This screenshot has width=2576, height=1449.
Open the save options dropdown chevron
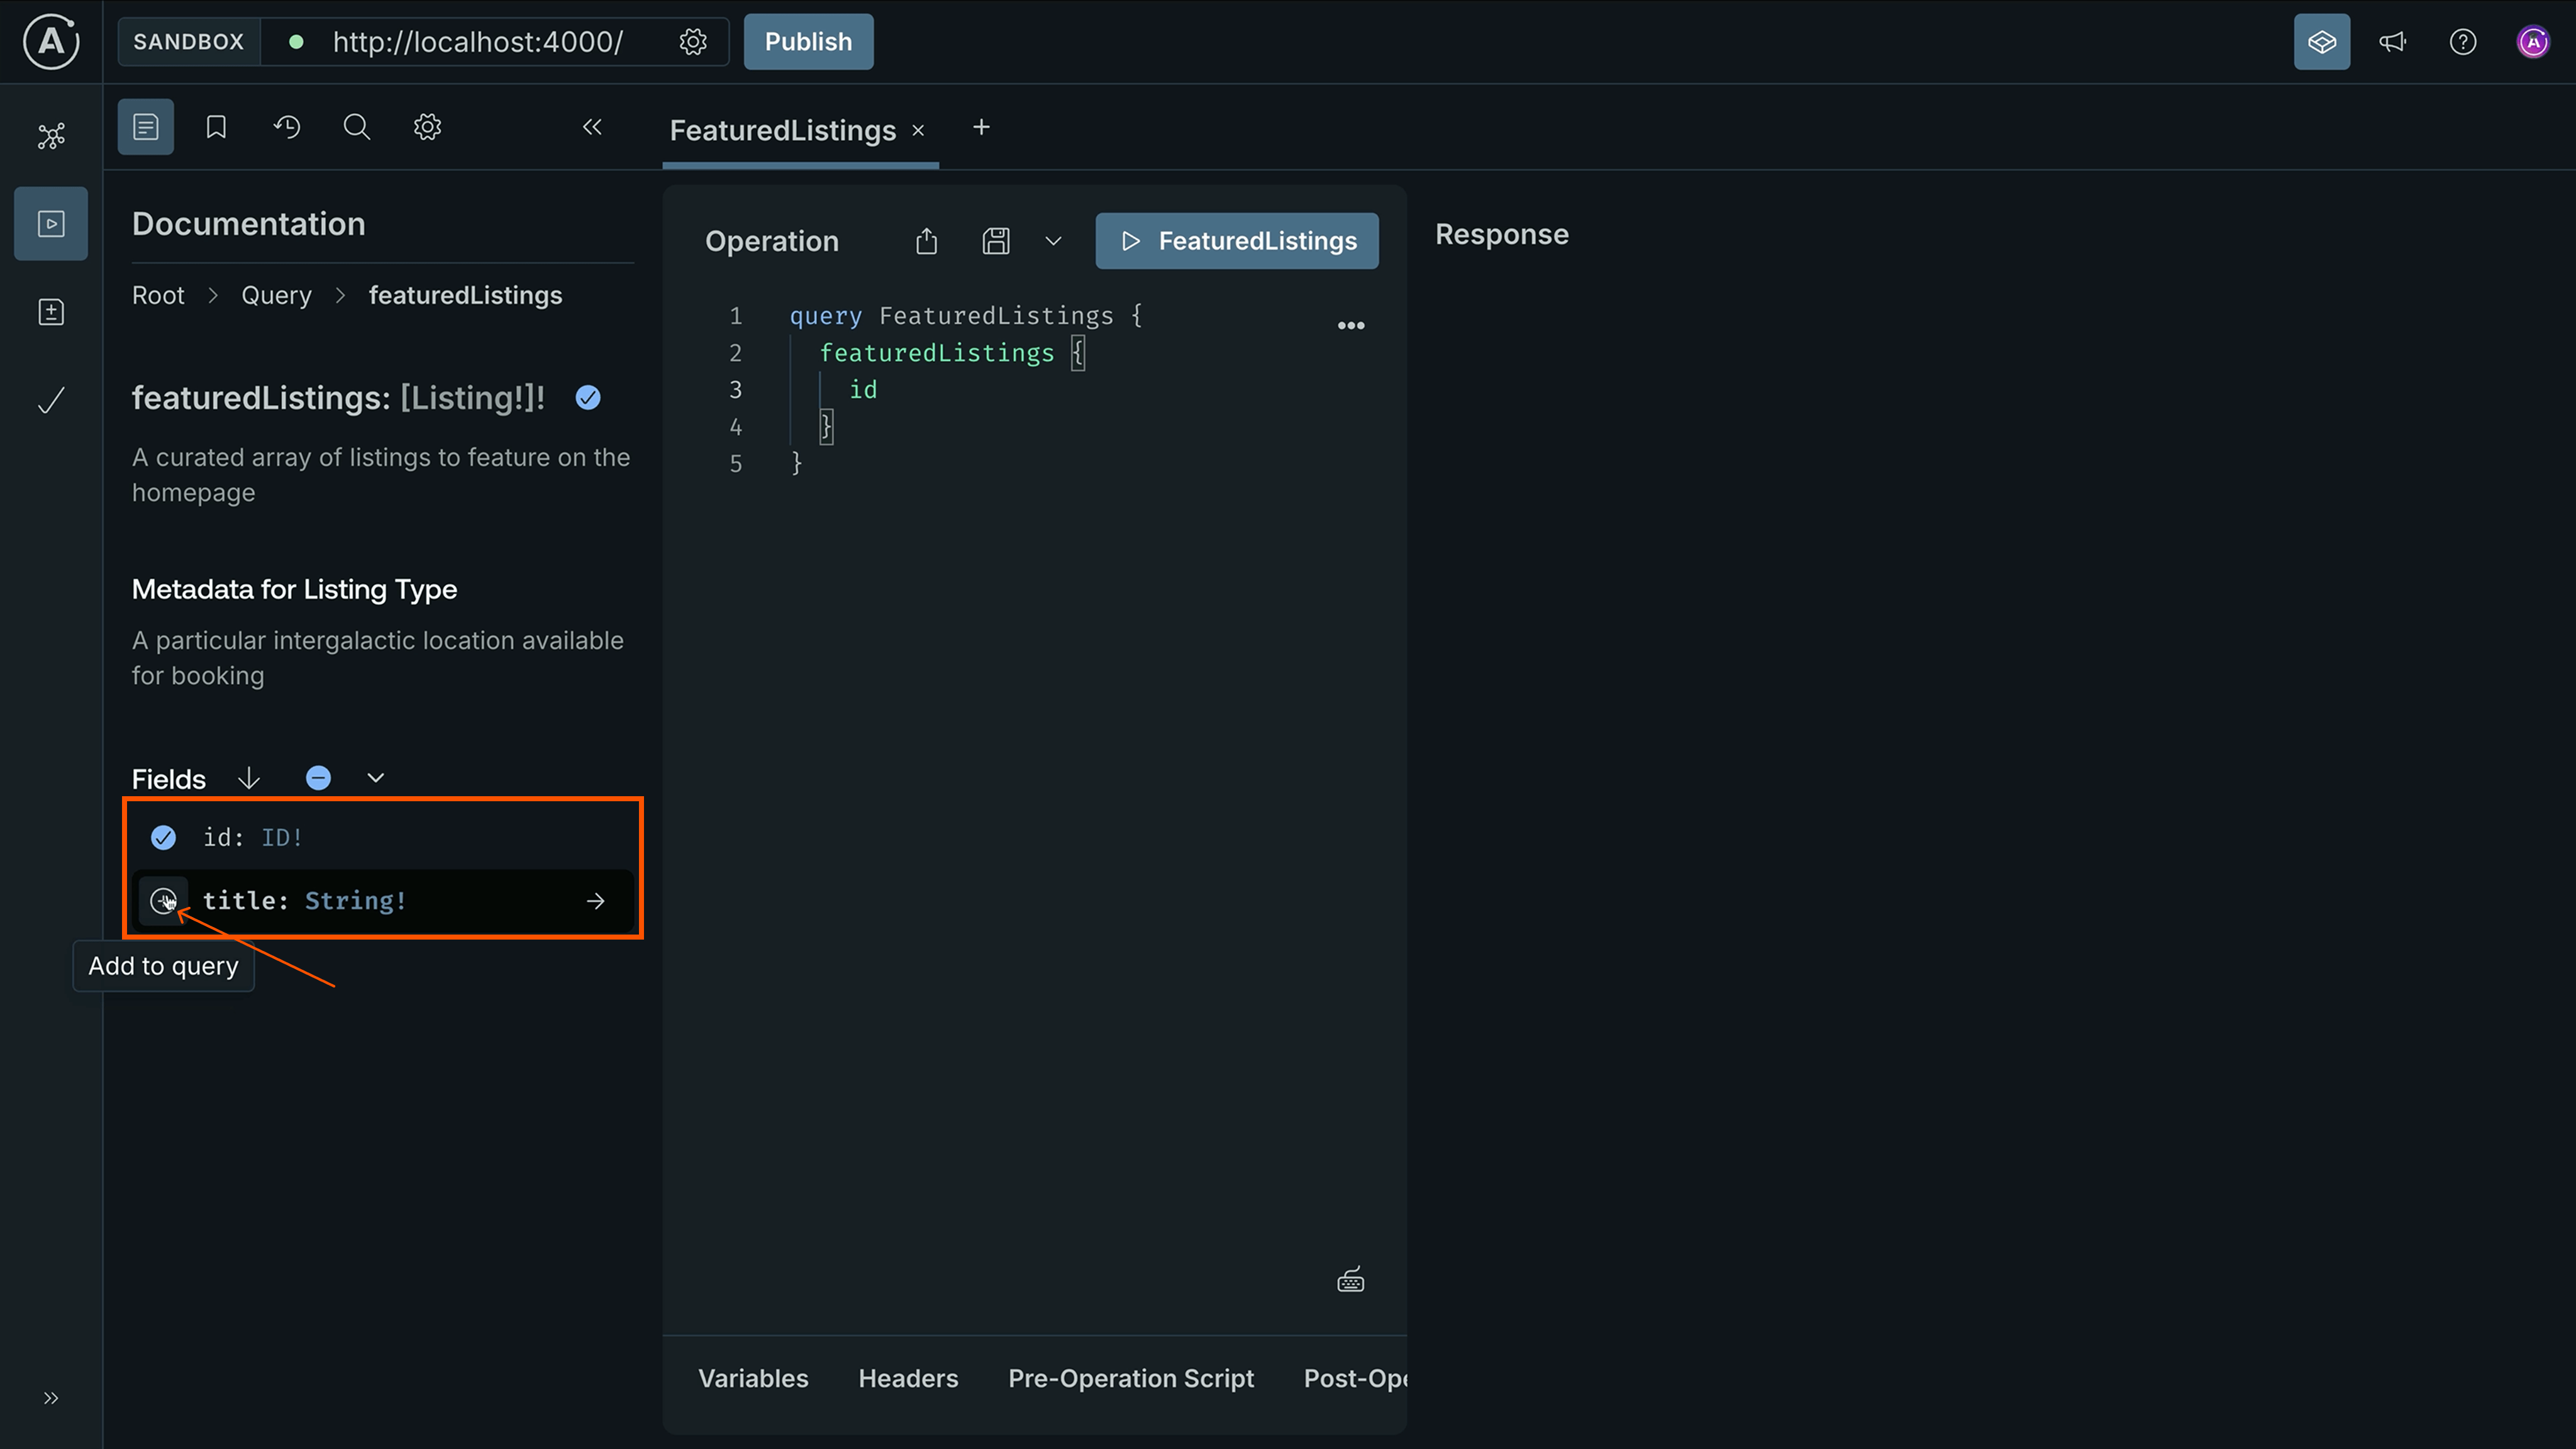(x=1053, y=240)
